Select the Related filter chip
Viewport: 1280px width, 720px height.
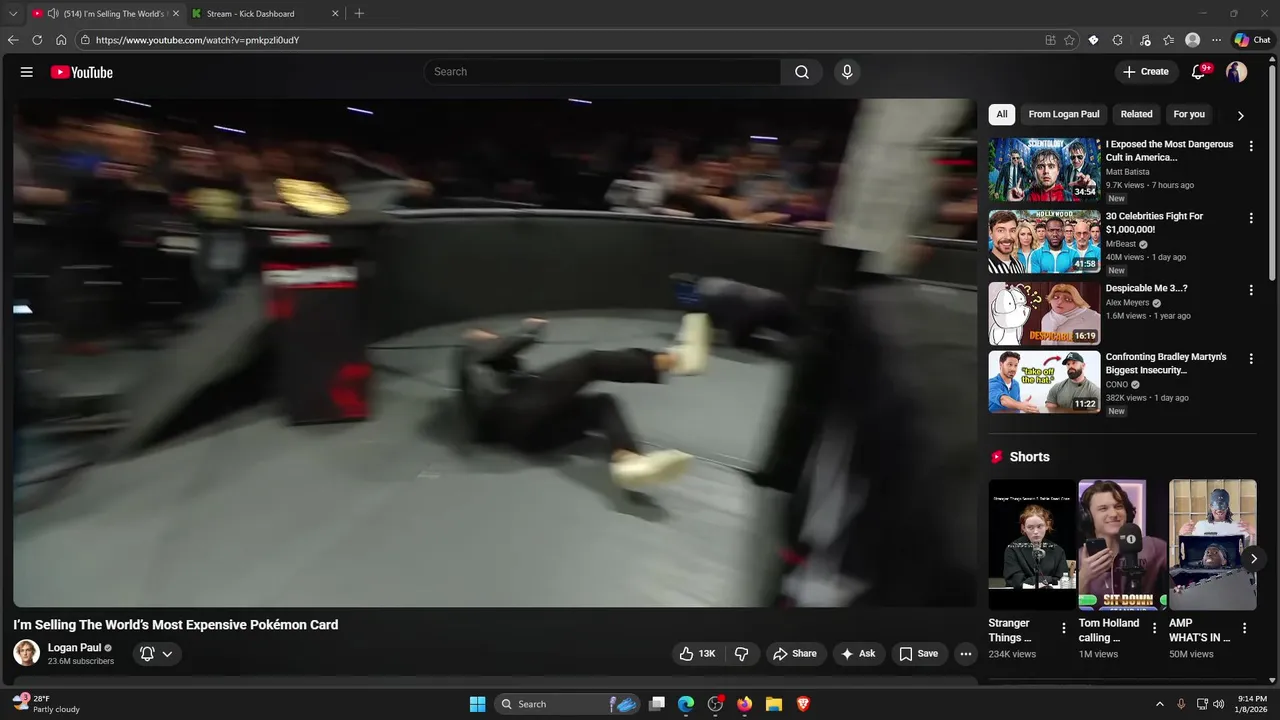tap(1137, 114)
